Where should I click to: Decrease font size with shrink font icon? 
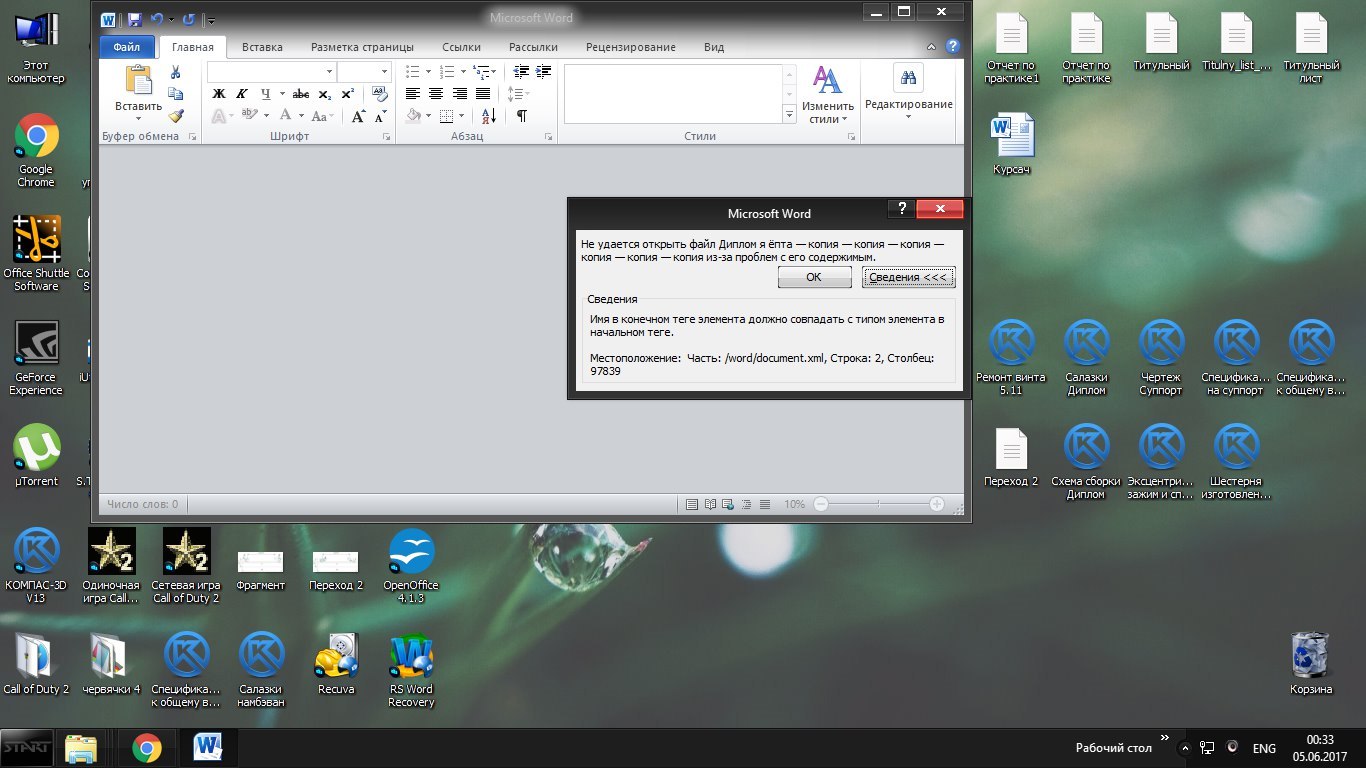pos(380,116)
